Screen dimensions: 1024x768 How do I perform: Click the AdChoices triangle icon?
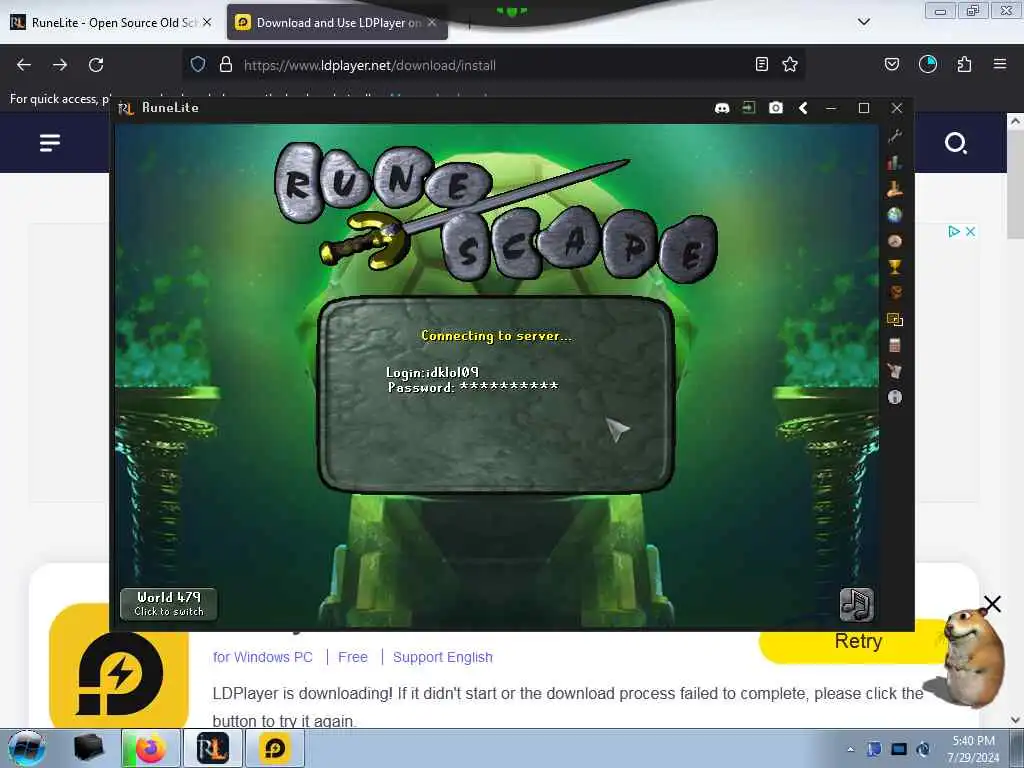(x=953, y=231)
